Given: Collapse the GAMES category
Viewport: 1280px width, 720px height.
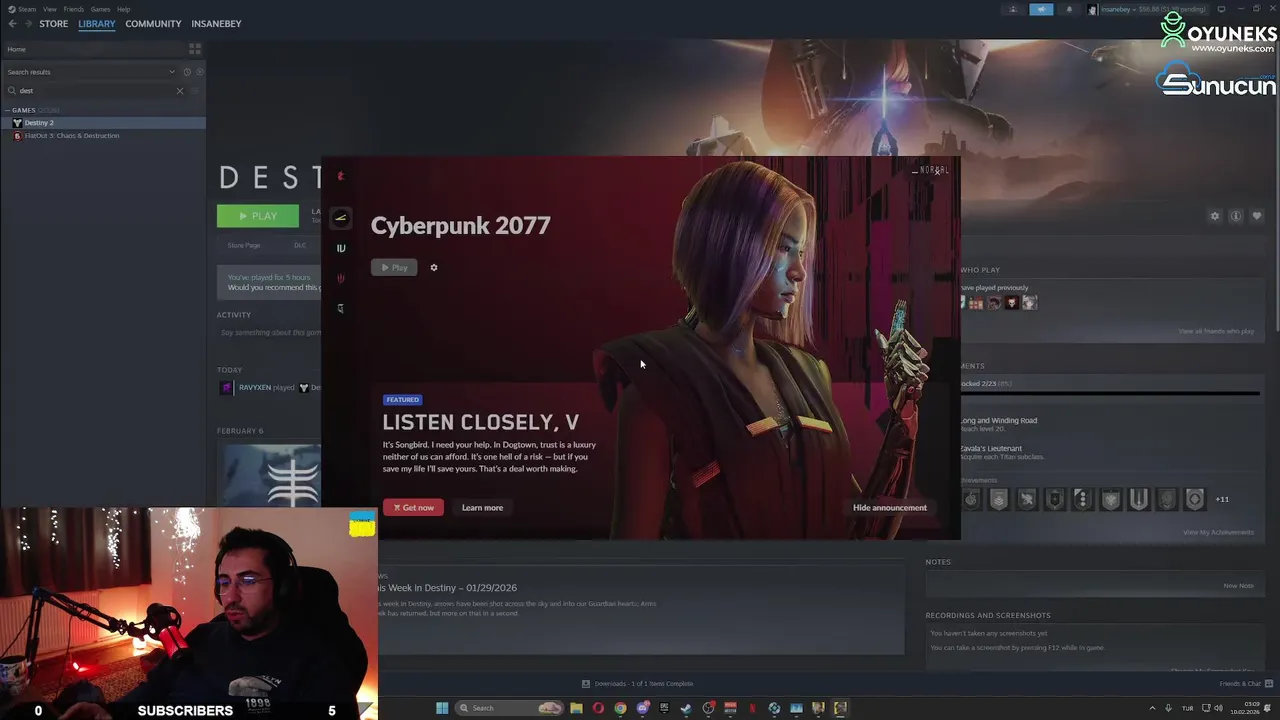Looking at the screenshot, I should (32, 110).
